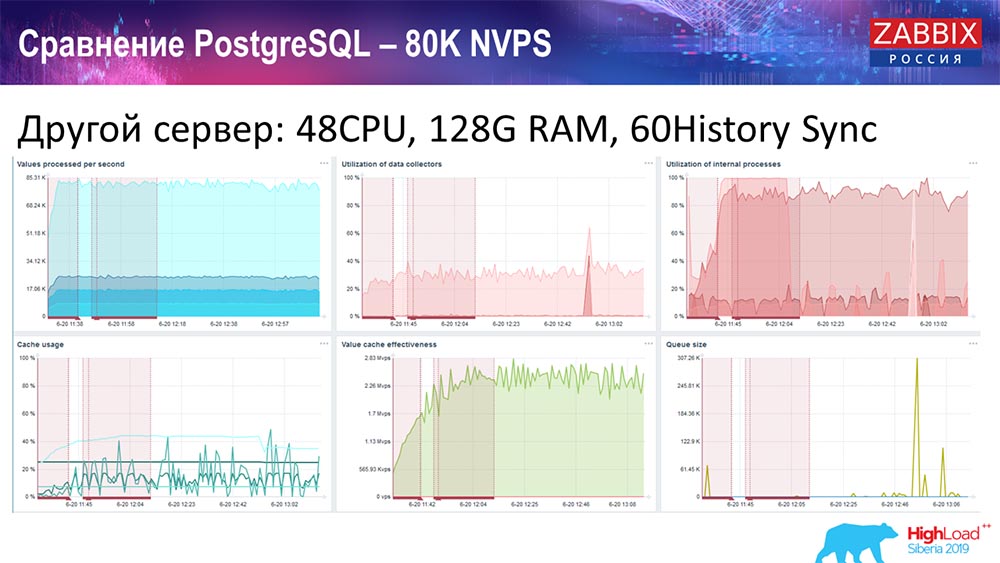Open the Values processed per second widget menu

tap(324, 164)
